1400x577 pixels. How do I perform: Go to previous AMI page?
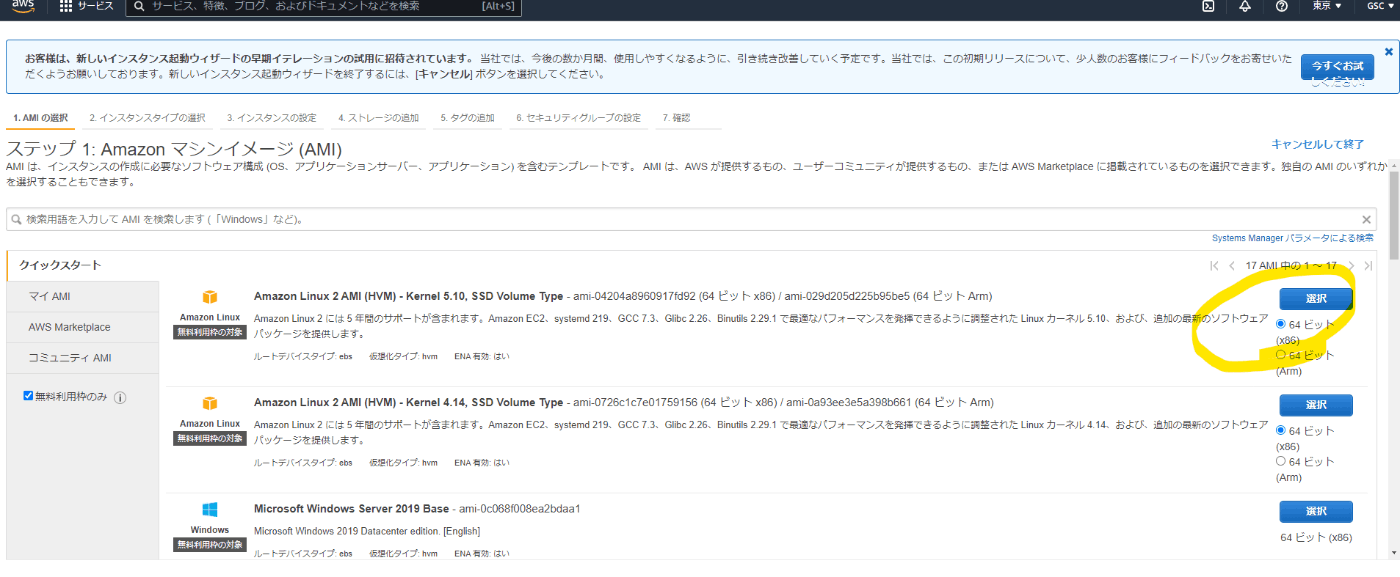click(1231, 266)
